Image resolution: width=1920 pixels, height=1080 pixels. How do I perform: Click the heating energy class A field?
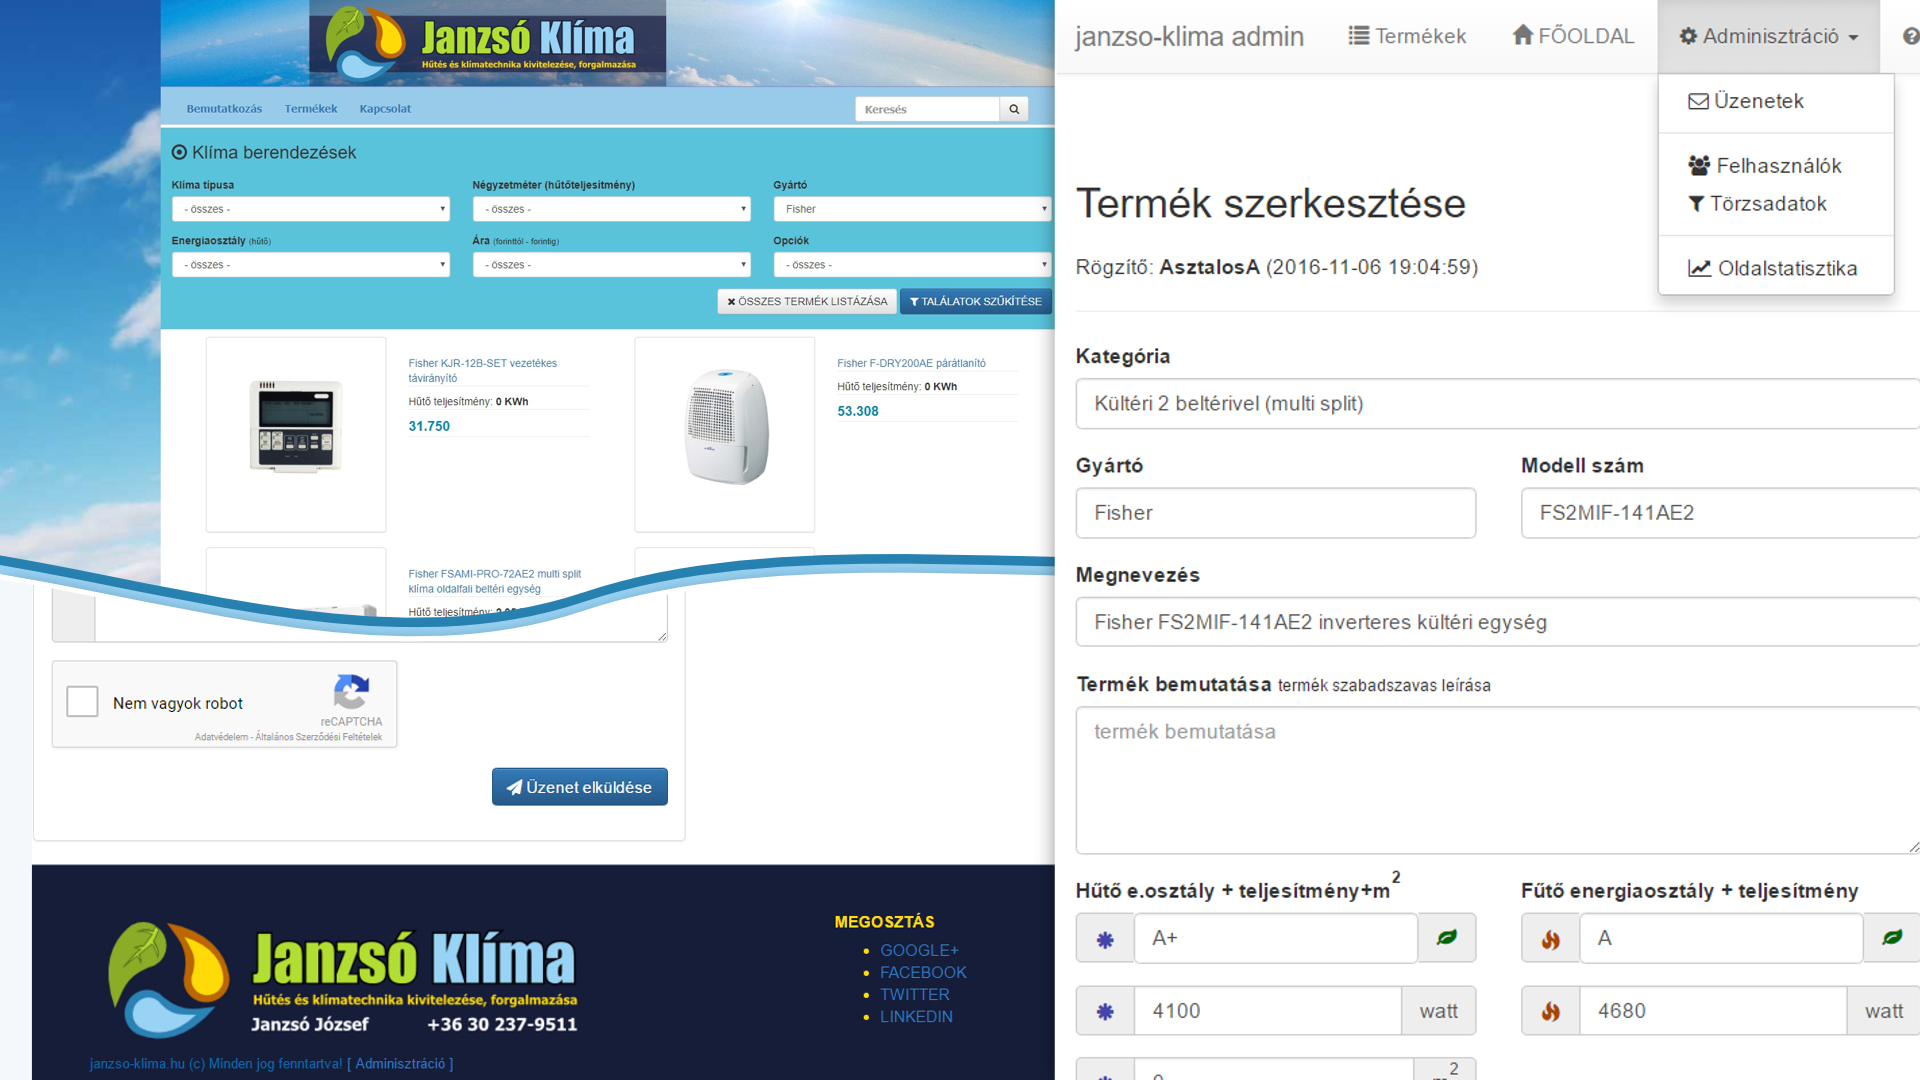tap(1721, 938)
